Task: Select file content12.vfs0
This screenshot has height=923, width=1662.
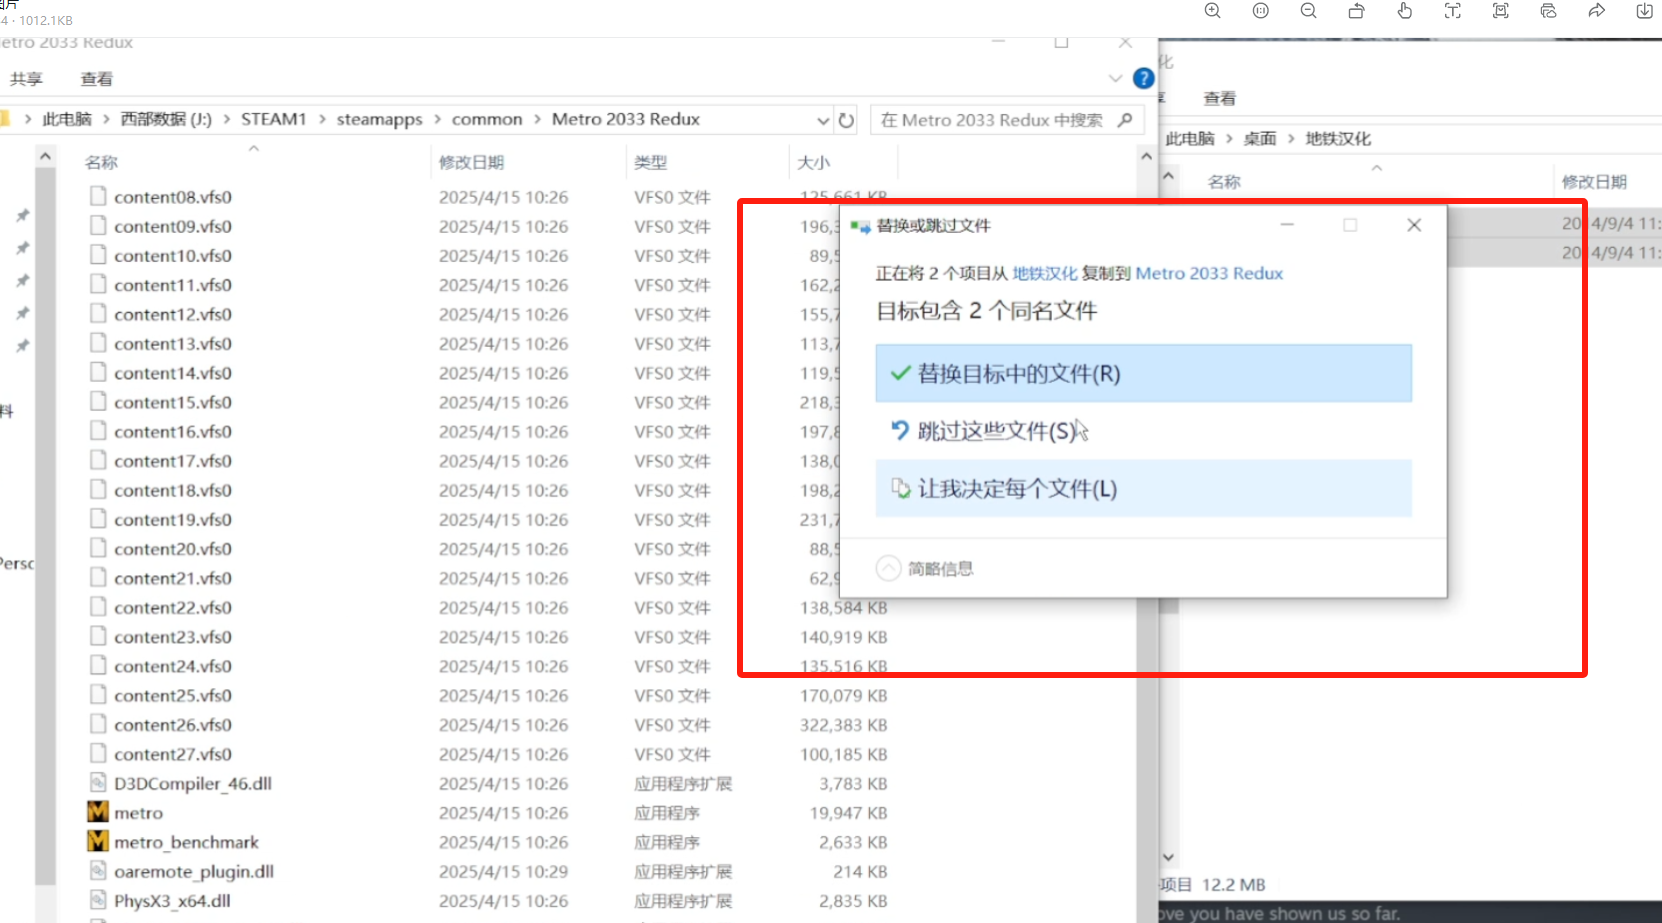Action: click(x=173, y=314)
